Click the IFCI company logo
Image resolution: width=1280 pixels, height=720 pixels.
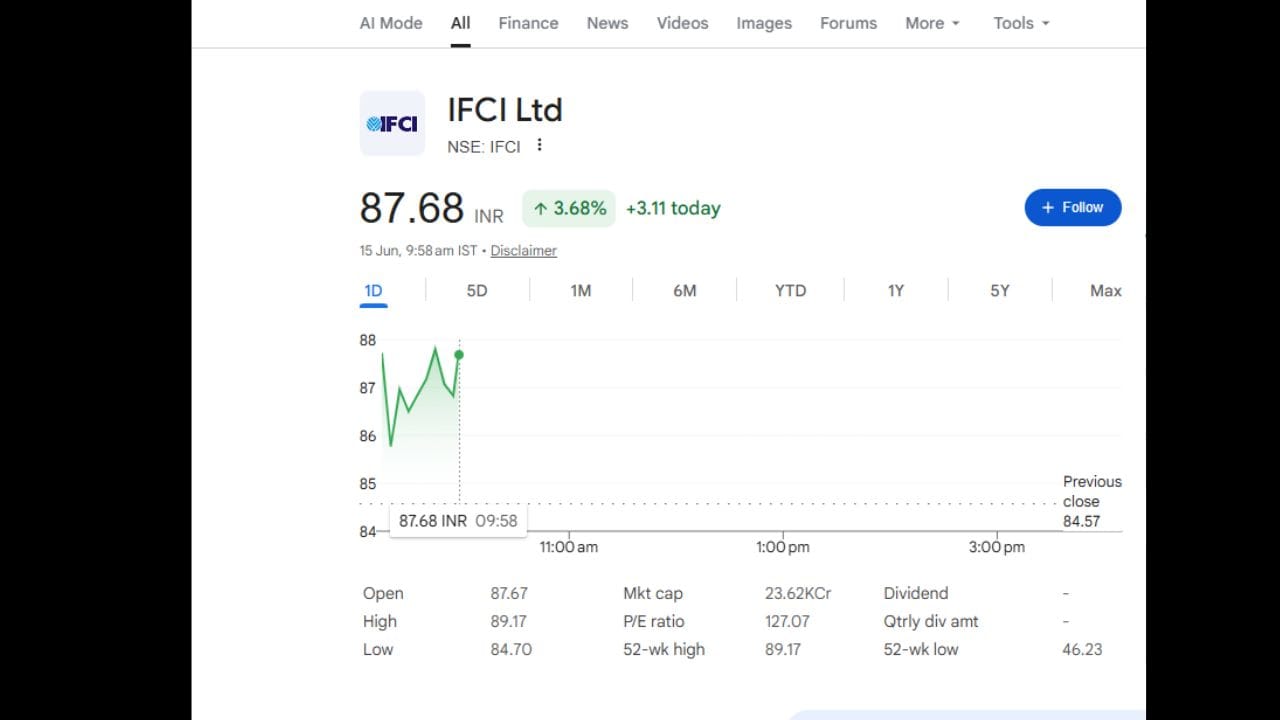pos(392,124)
